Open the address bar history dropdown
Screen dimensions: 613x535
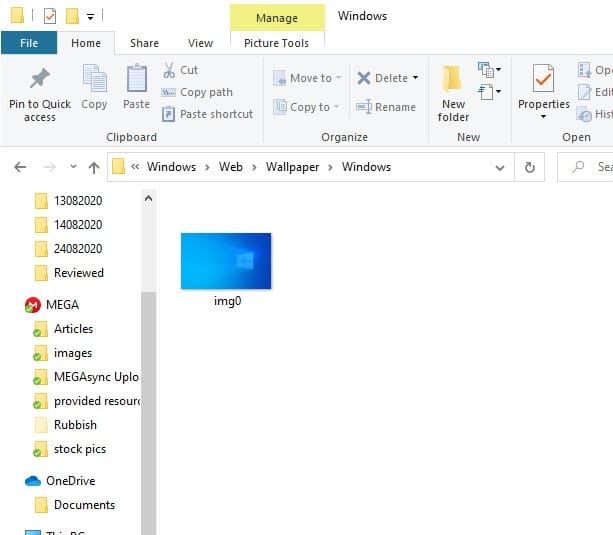(x=500, y=168)
